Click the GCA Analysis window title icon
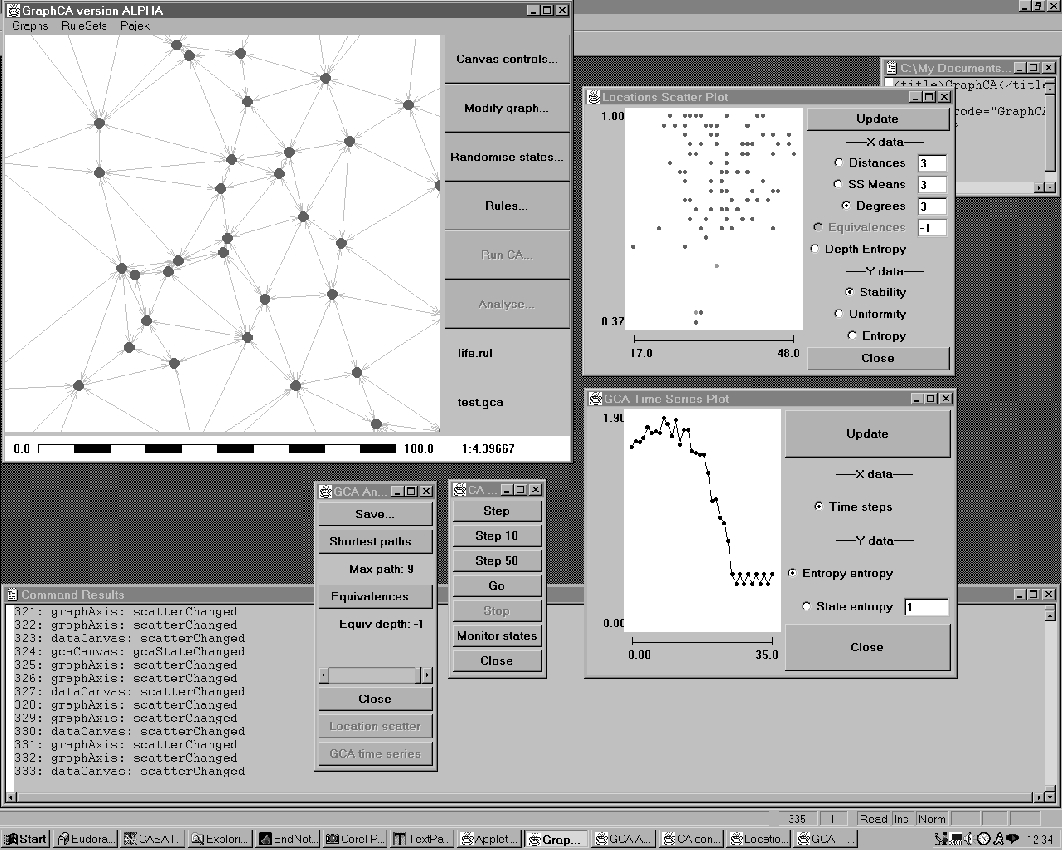1062x850 pixels. [x=323, y=491]
